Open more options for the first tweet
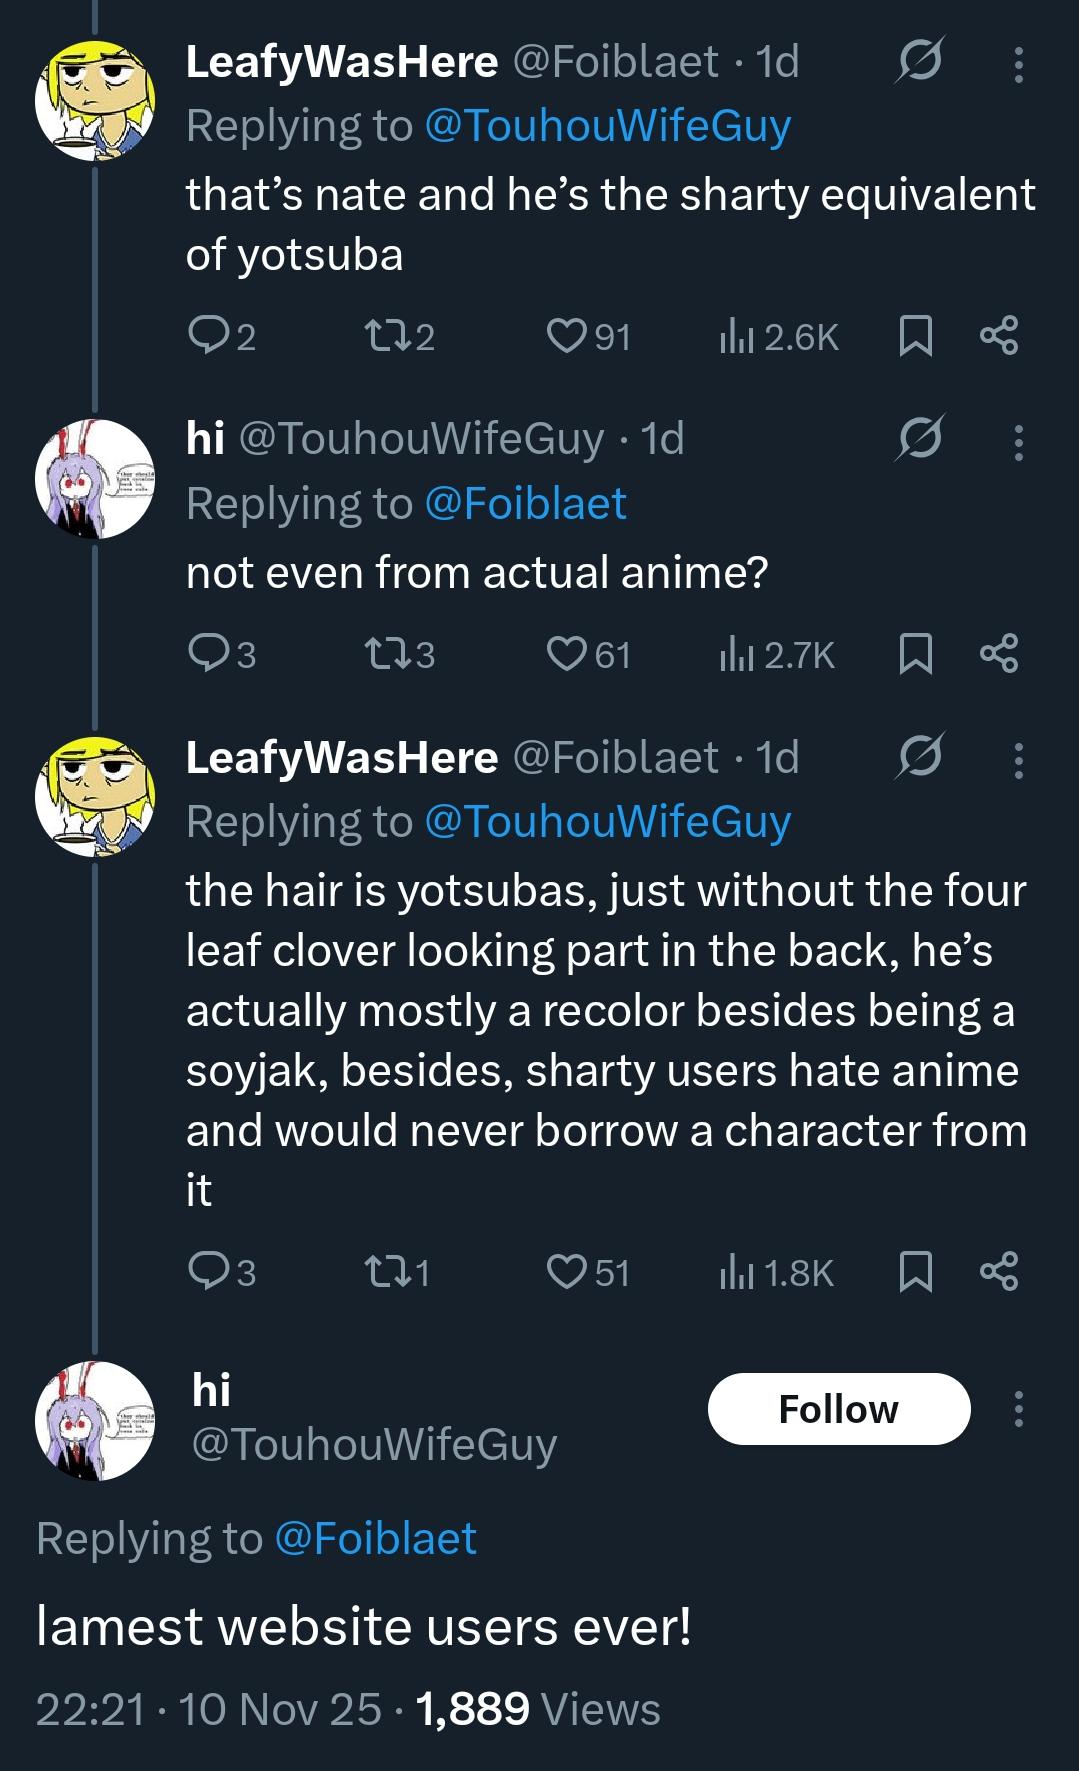The width and height of the screenshot is (1079, 1771). [x=1018, y=63]
